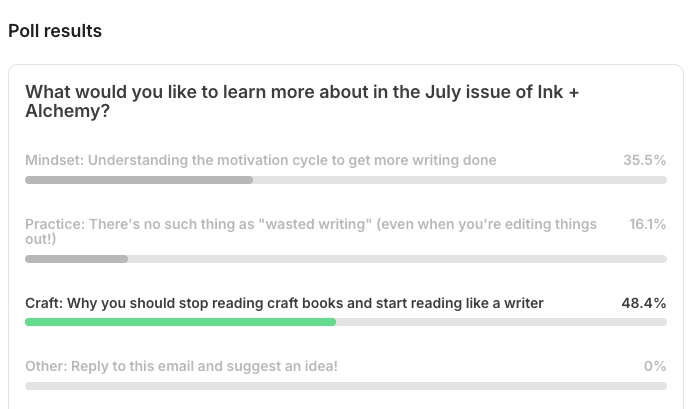Click the 16.1% result percentage
The width and height of the screenshot is (692, 409).
tap(647, 224)
